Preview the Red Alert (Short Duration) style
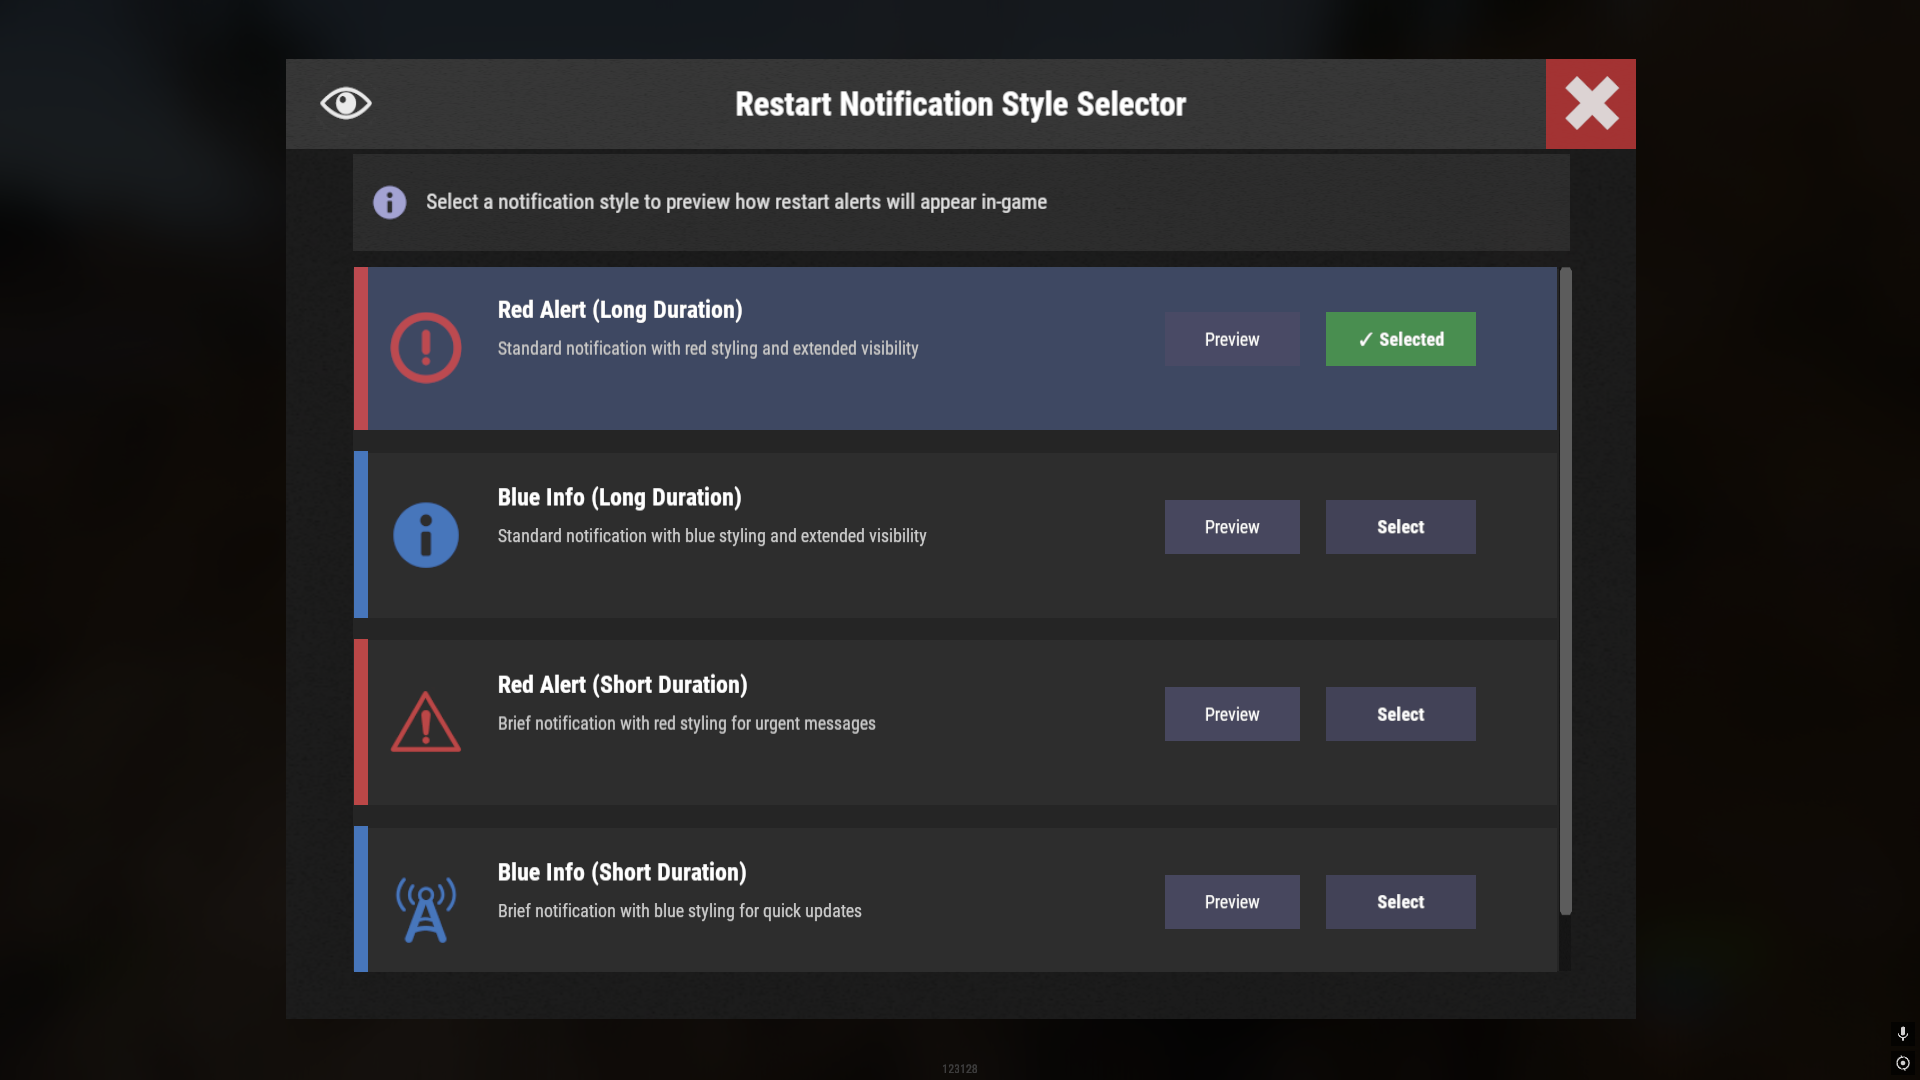 pos(1232,714)
